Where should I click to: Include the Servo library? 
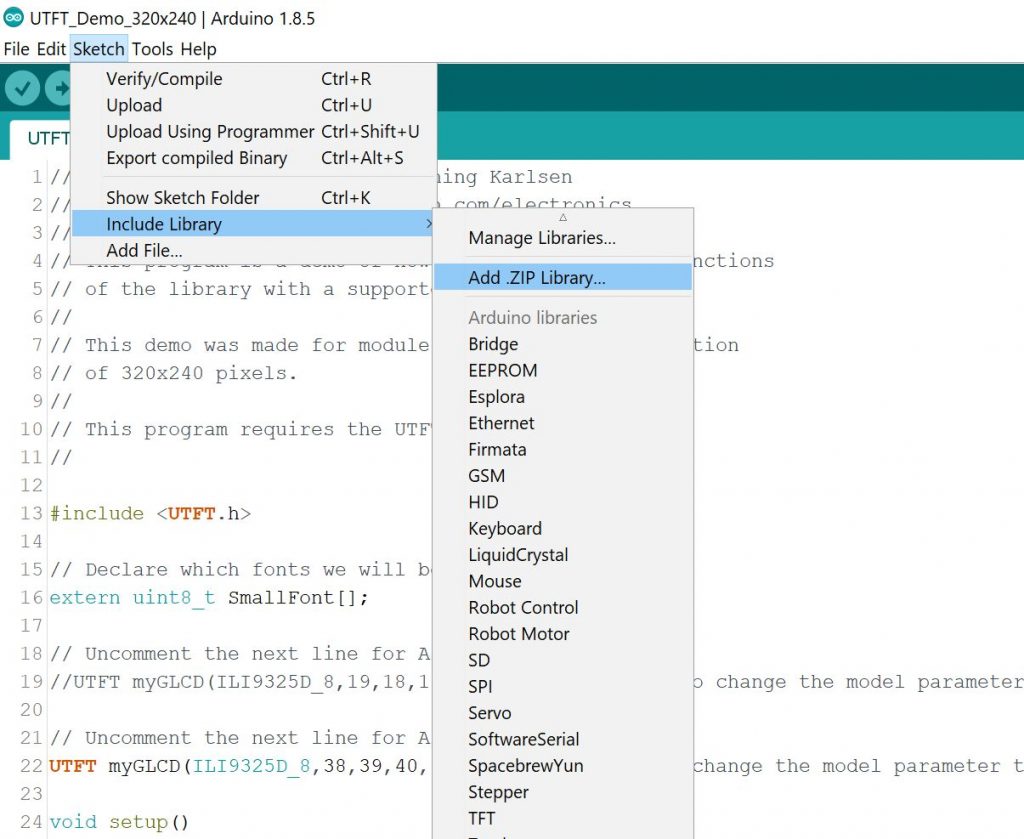pyautogui.click(x=490, y=712)
